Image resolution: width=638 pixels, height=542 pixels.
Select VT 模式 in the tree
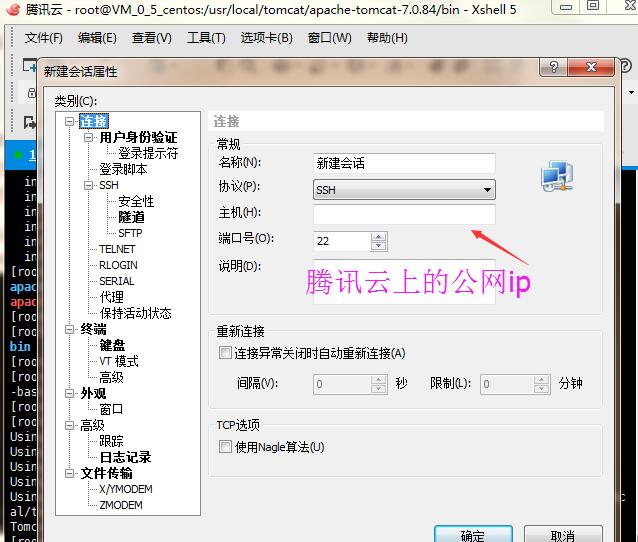point(119,361)
